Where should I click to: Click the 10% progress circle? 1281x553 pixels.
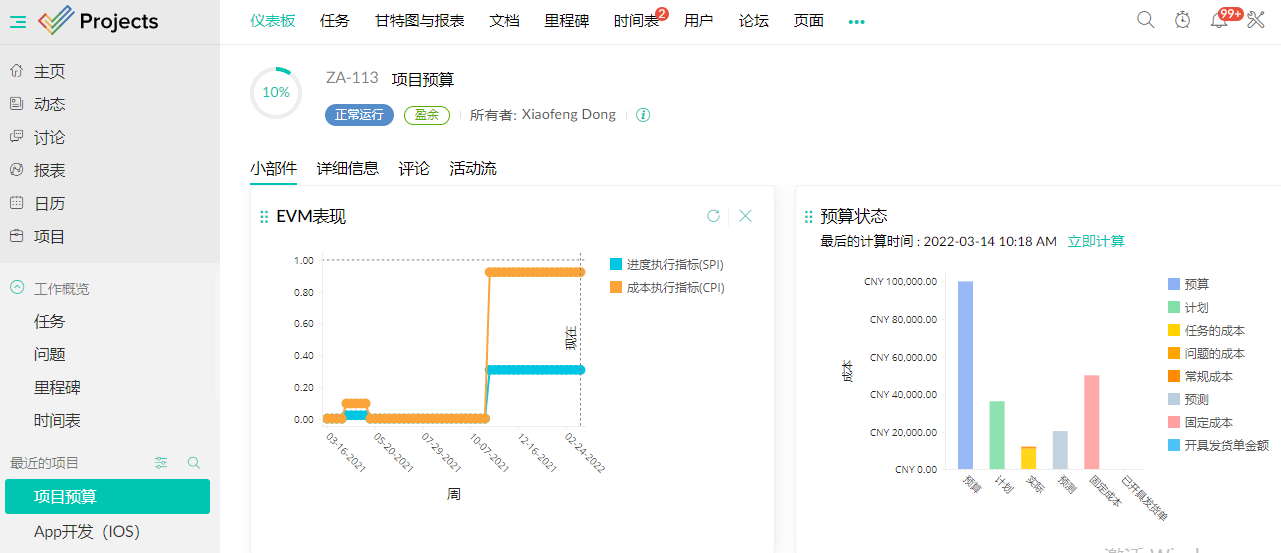[x=276, y=93]
